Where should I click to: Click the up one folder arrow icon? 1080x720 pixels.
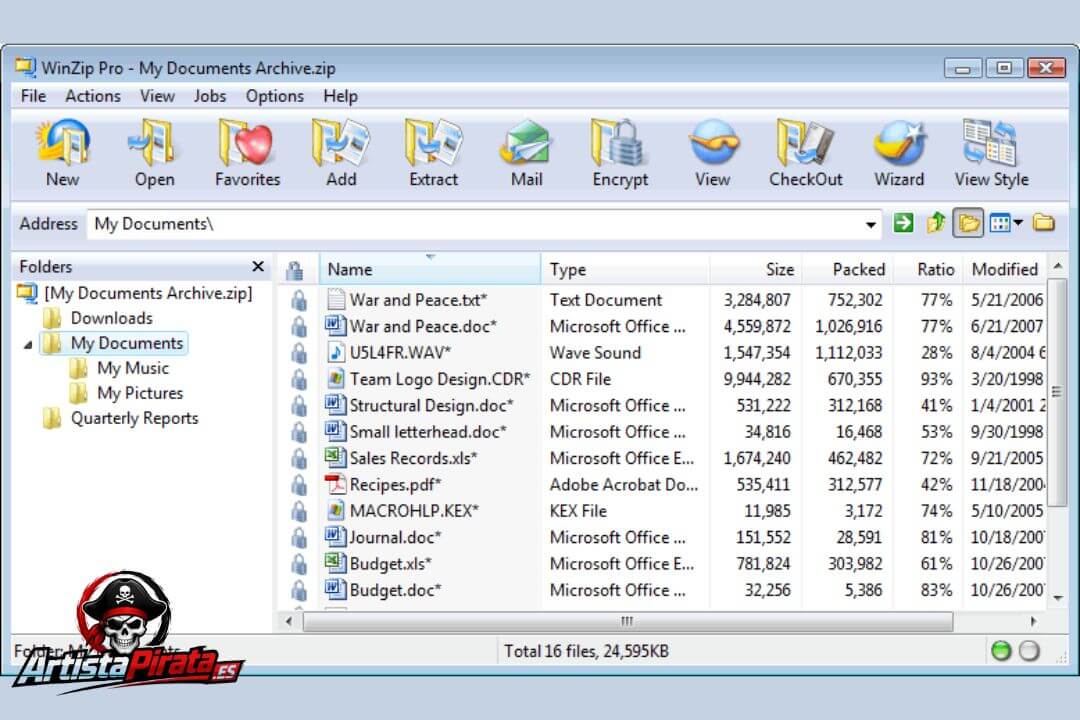935,223
